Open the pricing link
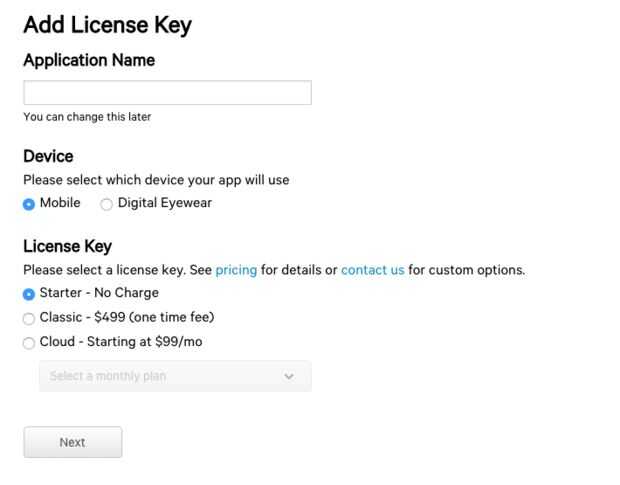 click(x=236, y=270)
